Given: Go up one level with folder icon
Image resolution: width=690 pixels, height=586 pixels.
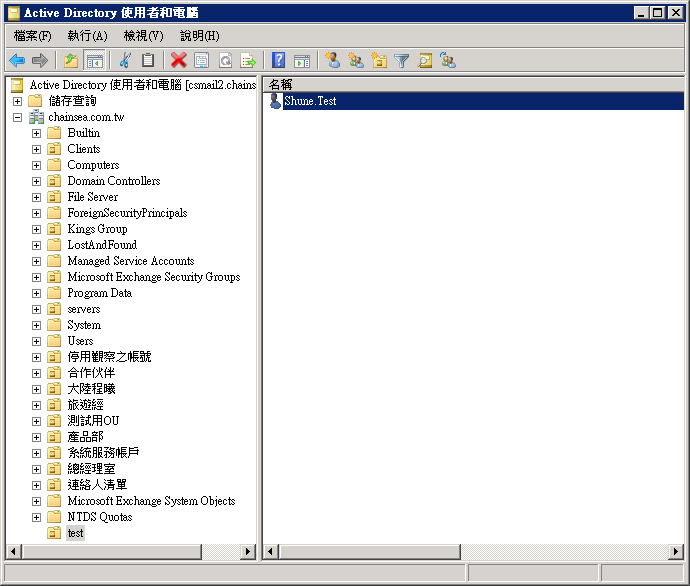Looking at the screenshot, I should tap(70, 60).
